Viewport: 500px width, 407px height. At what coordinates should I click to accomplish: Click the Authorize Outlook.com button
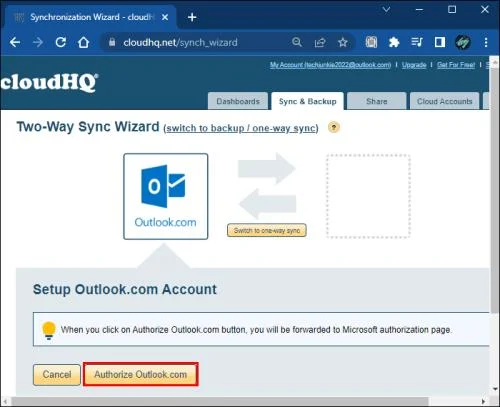tap(141, 374)
